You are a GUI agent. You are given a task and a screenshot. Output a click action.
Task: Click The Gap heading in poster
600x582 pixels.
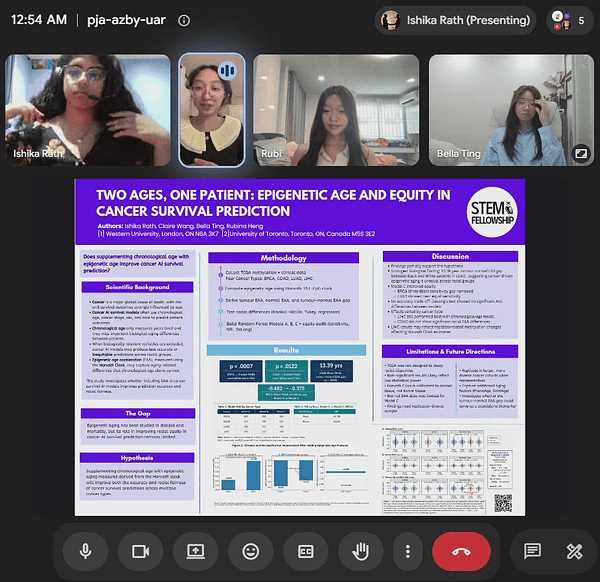[x=138, y=413]
